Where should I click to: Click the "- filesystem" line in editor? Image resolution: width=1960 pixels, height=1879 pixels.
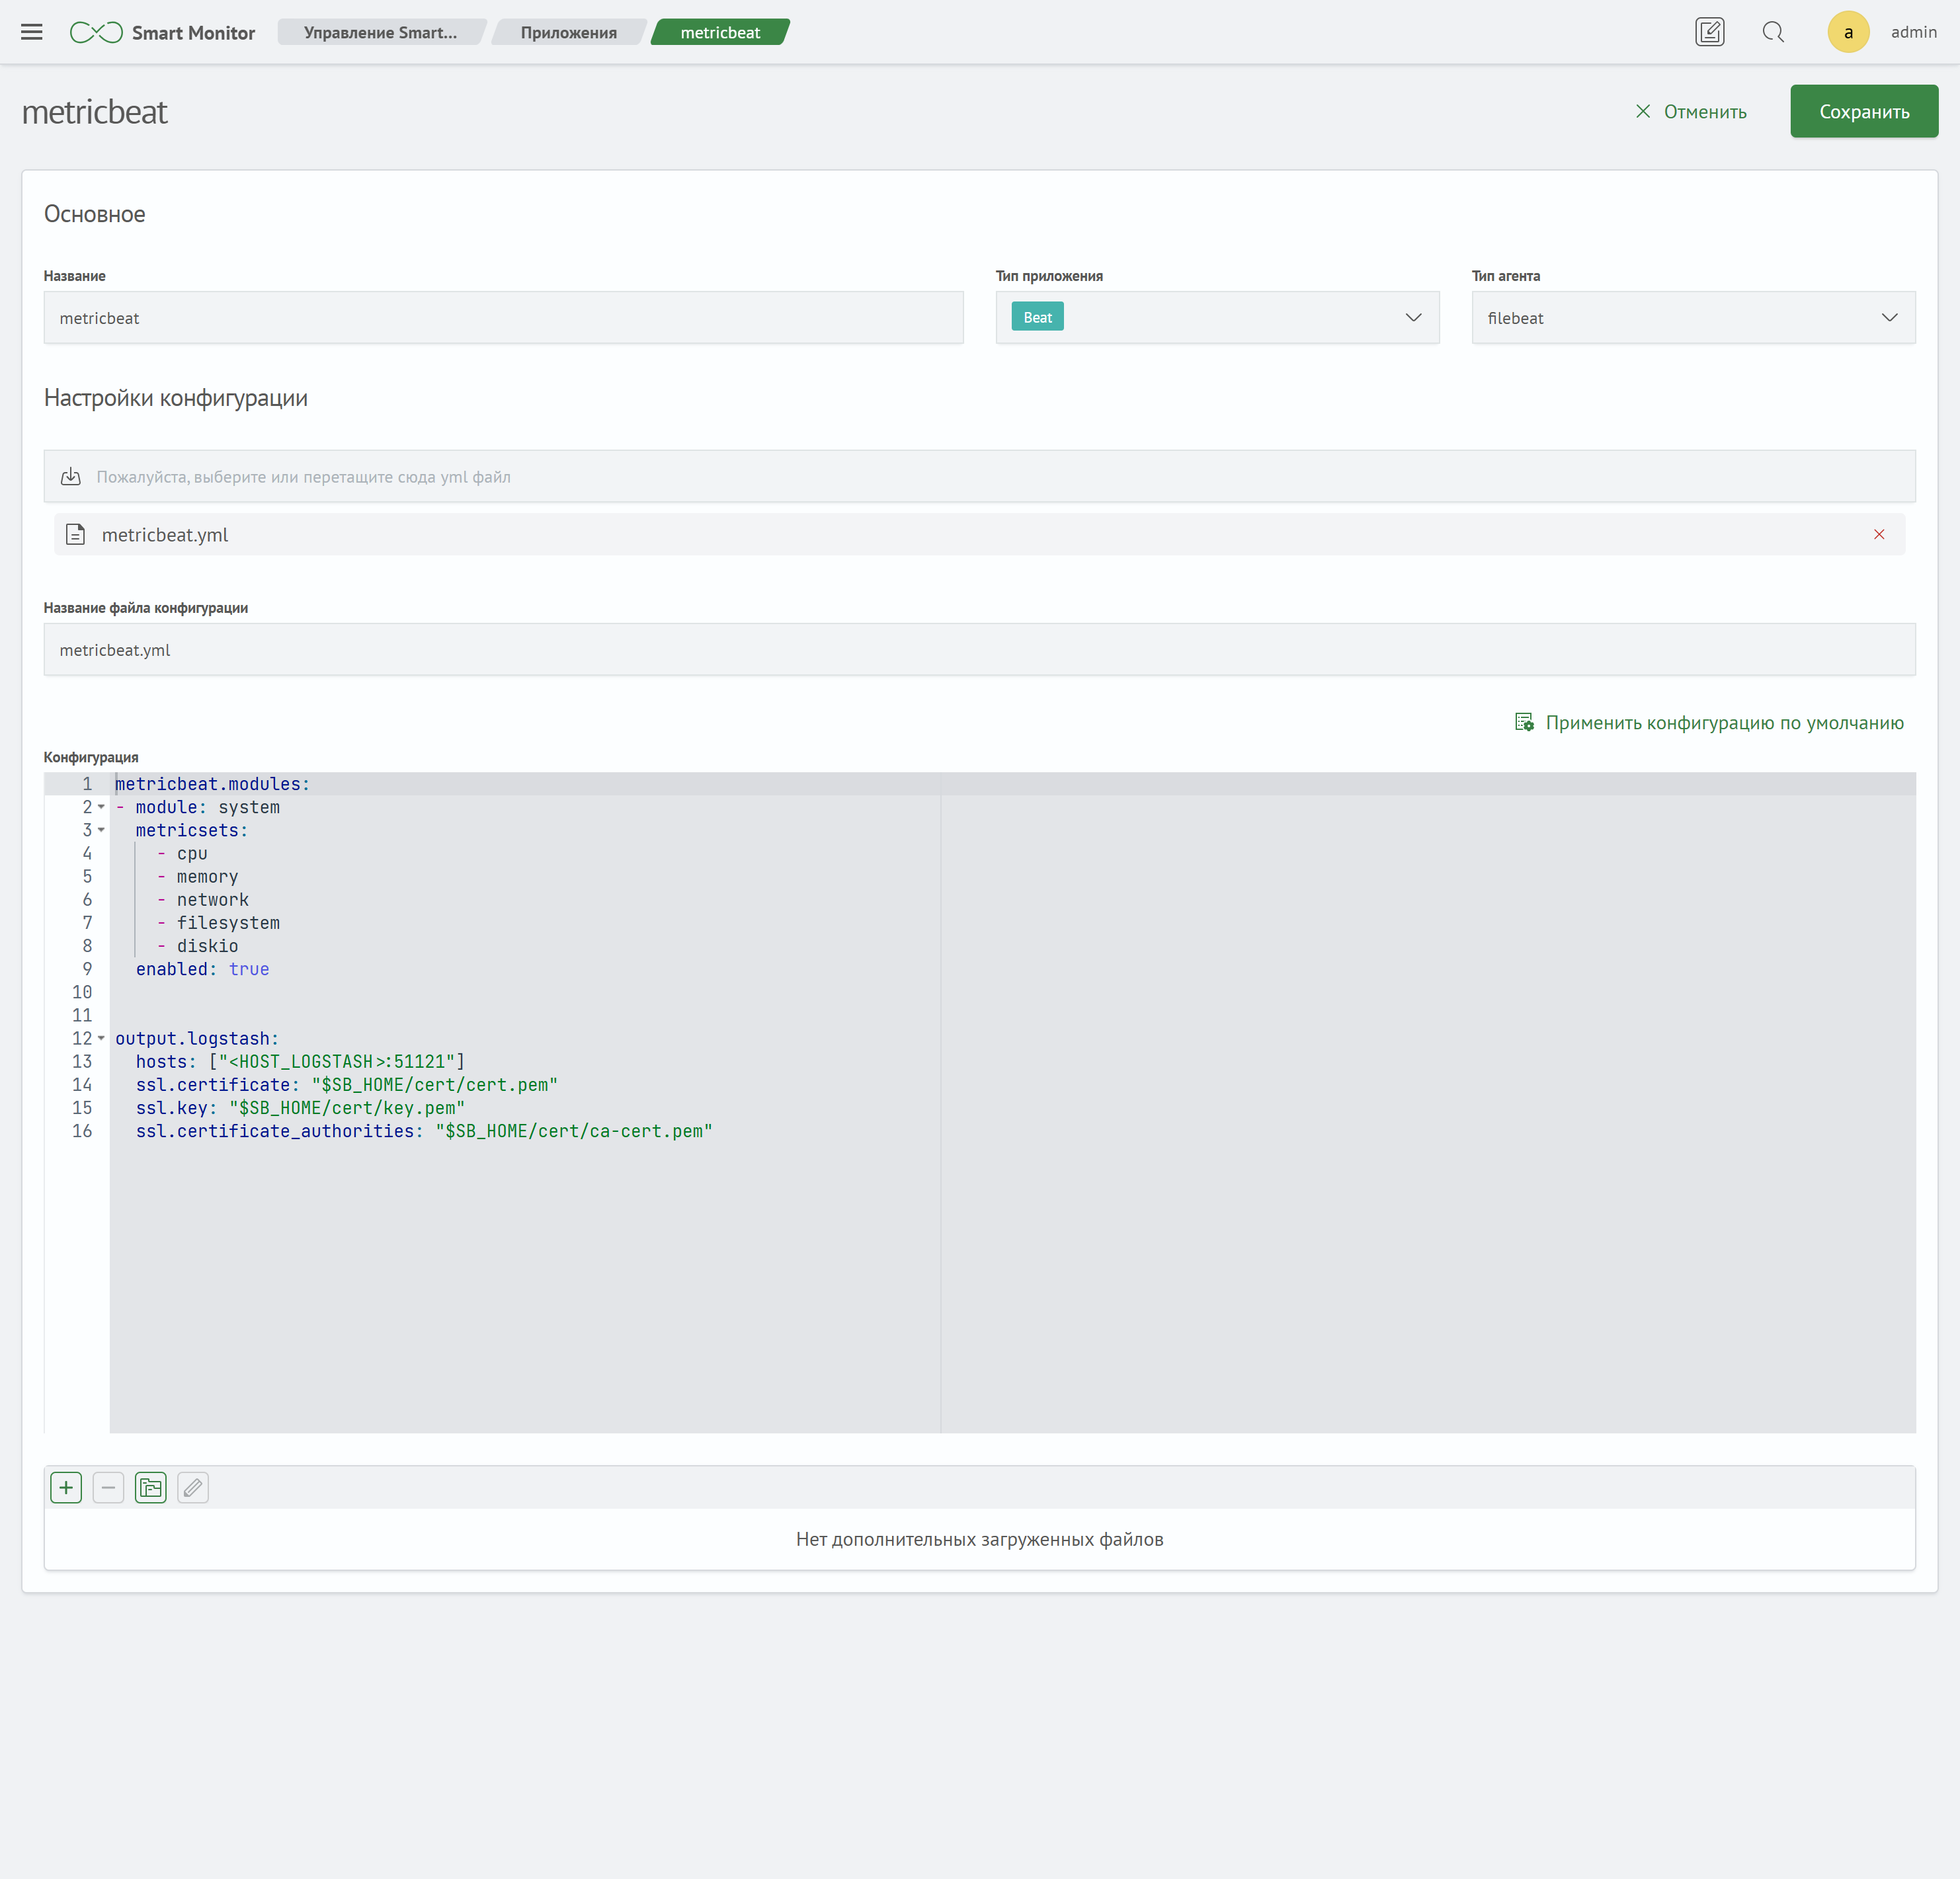pos(218,922)
